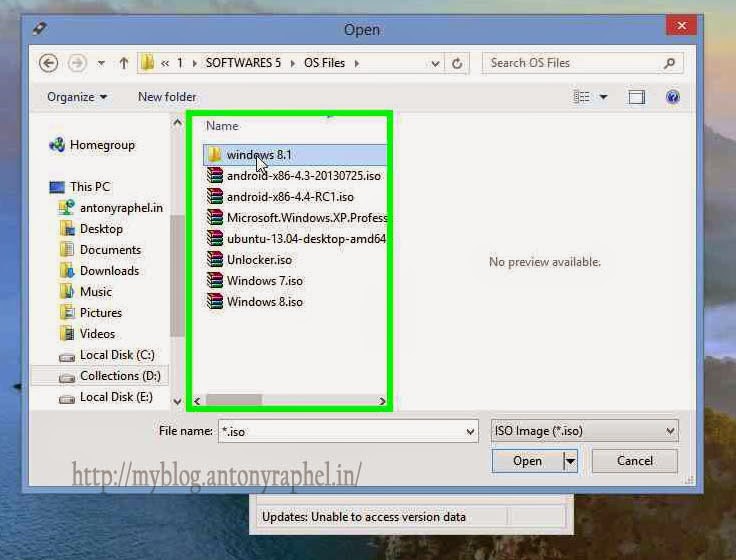Viewport: 736px width, 560px height.
Task: Click the windows 8.1 folder icon
Action: pos(215,154)
